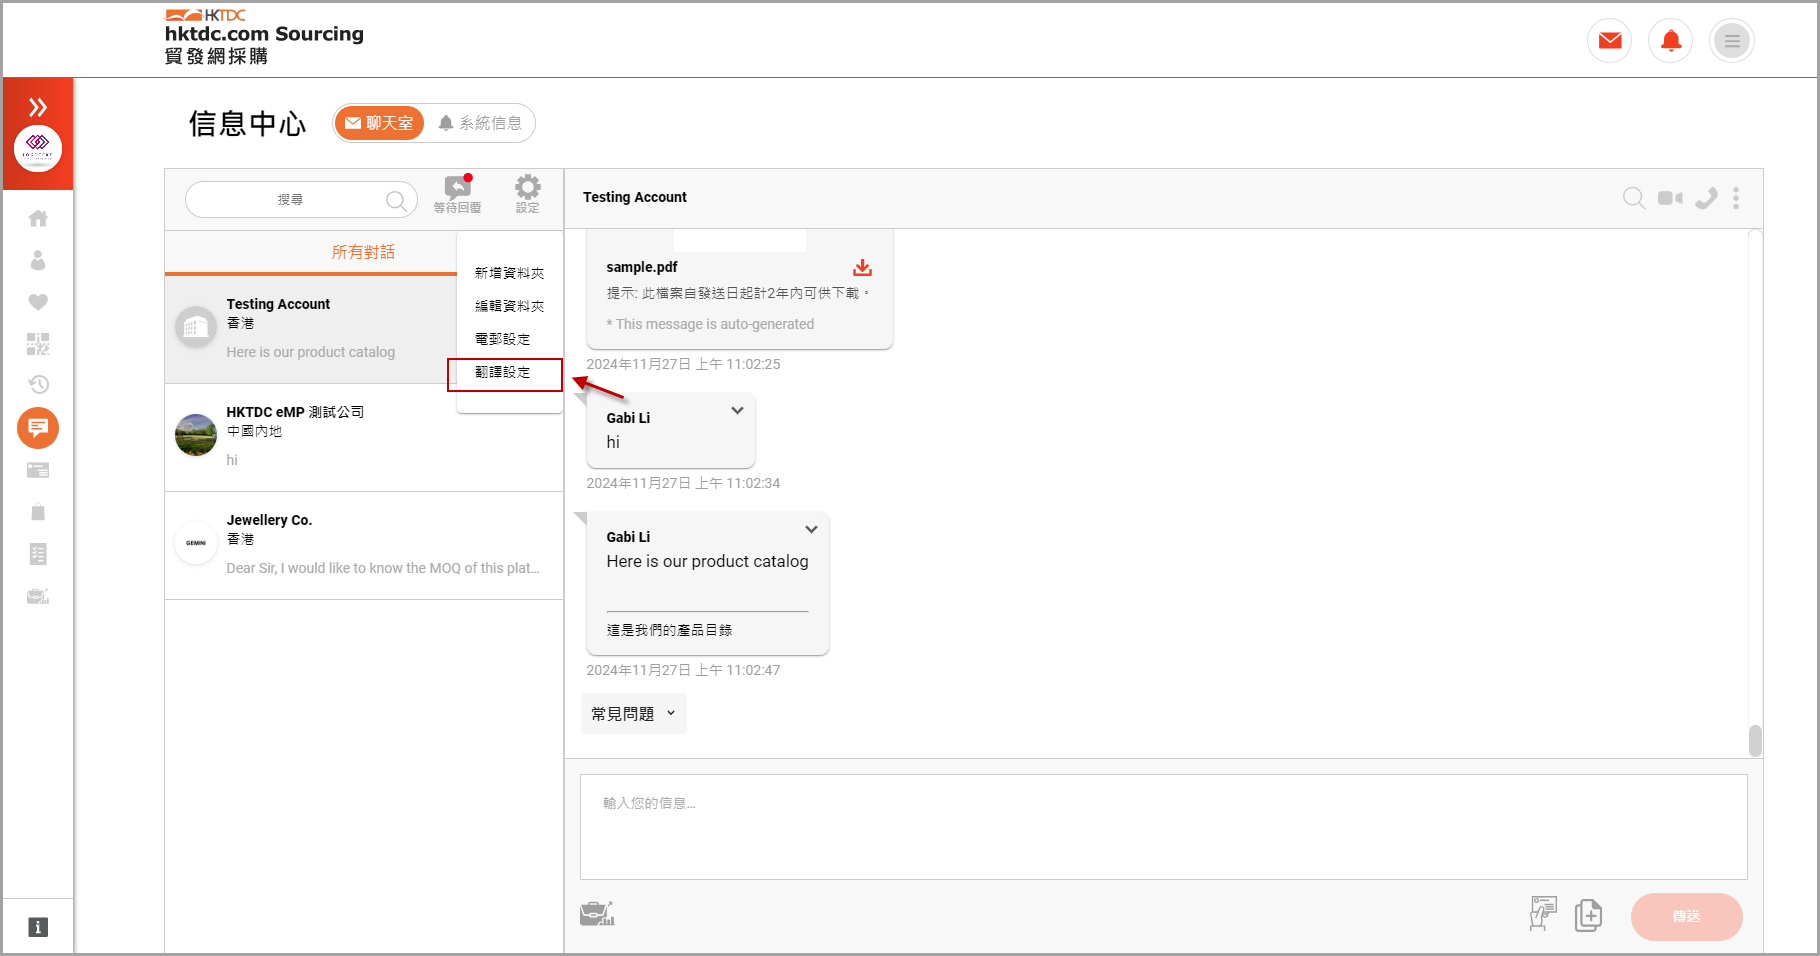The image size is (1820, 956).
Task: Start a voice call with phone icon
Action: tap(1706, 198)
